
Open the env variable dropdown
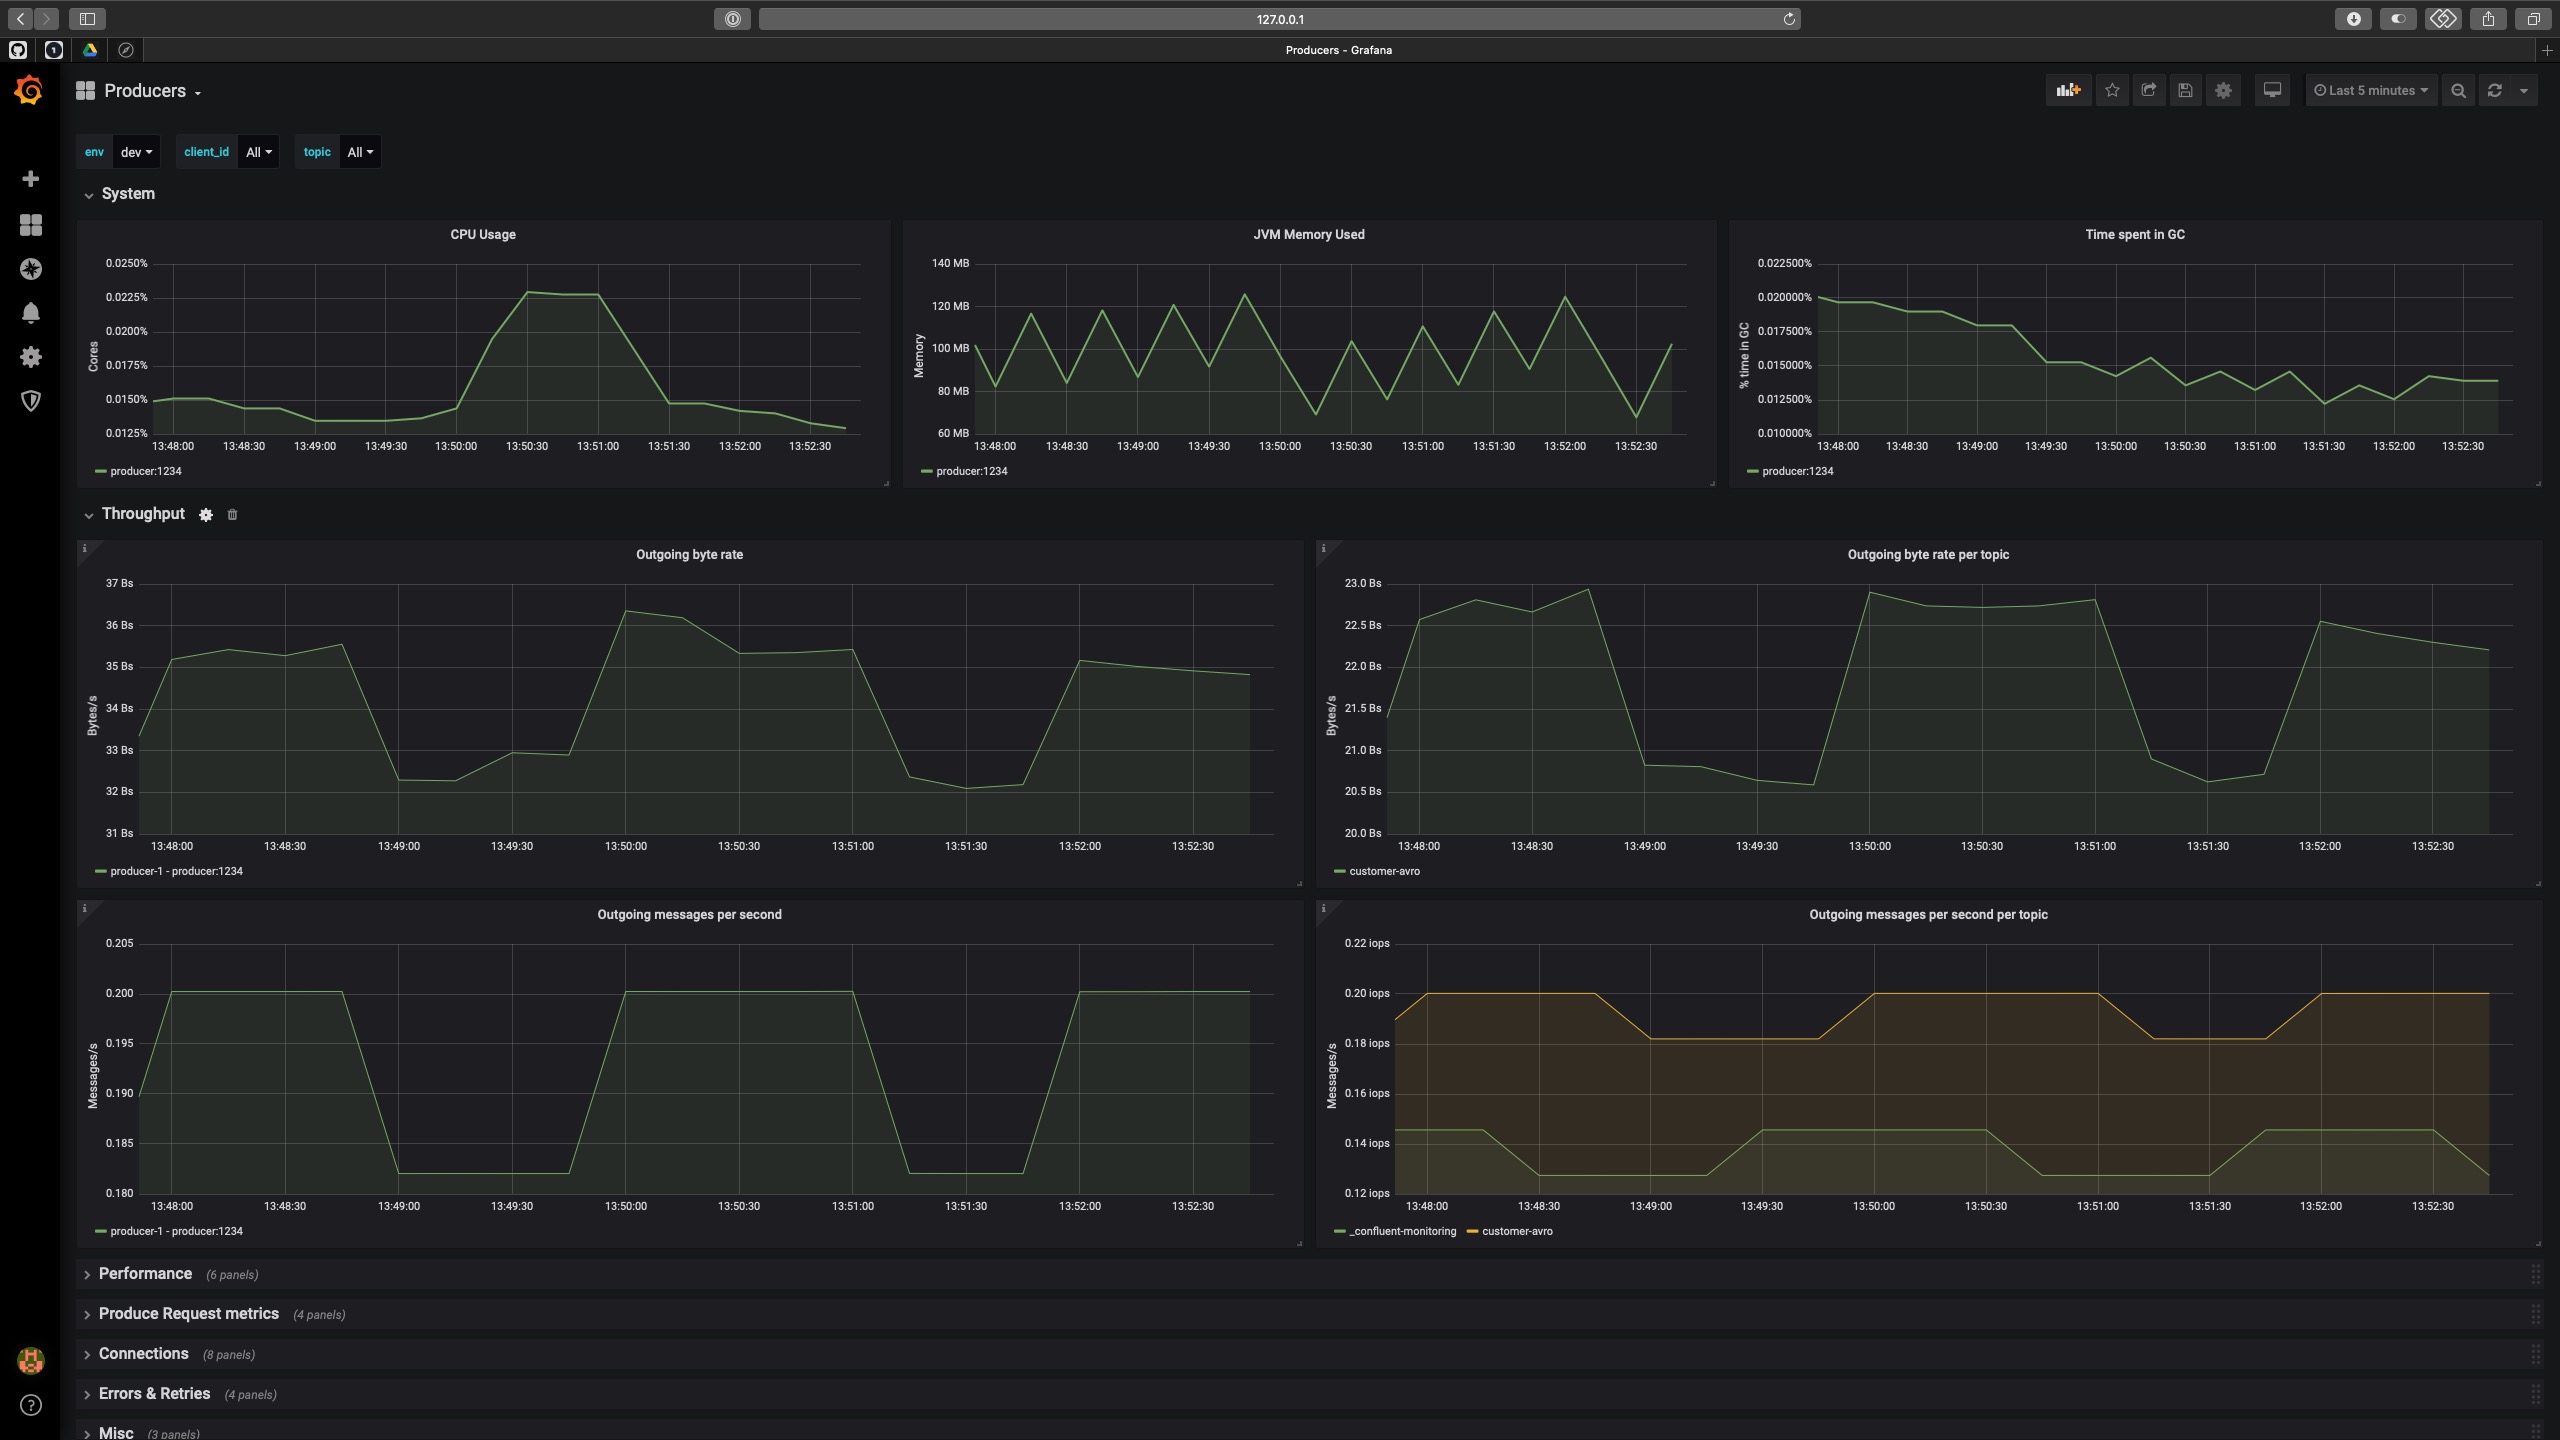136,152
